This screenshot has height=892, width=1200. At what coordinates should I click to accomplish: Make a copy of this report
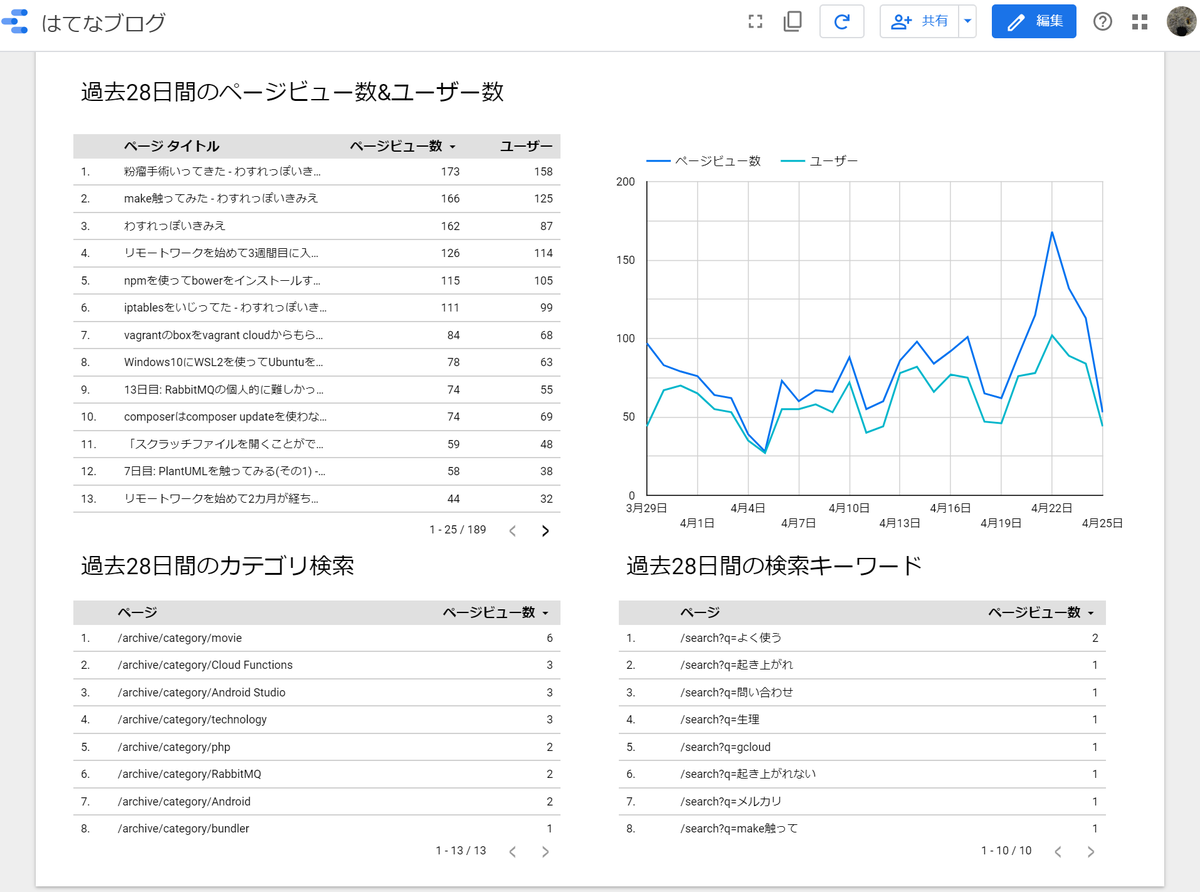click(x=793, y=21)
